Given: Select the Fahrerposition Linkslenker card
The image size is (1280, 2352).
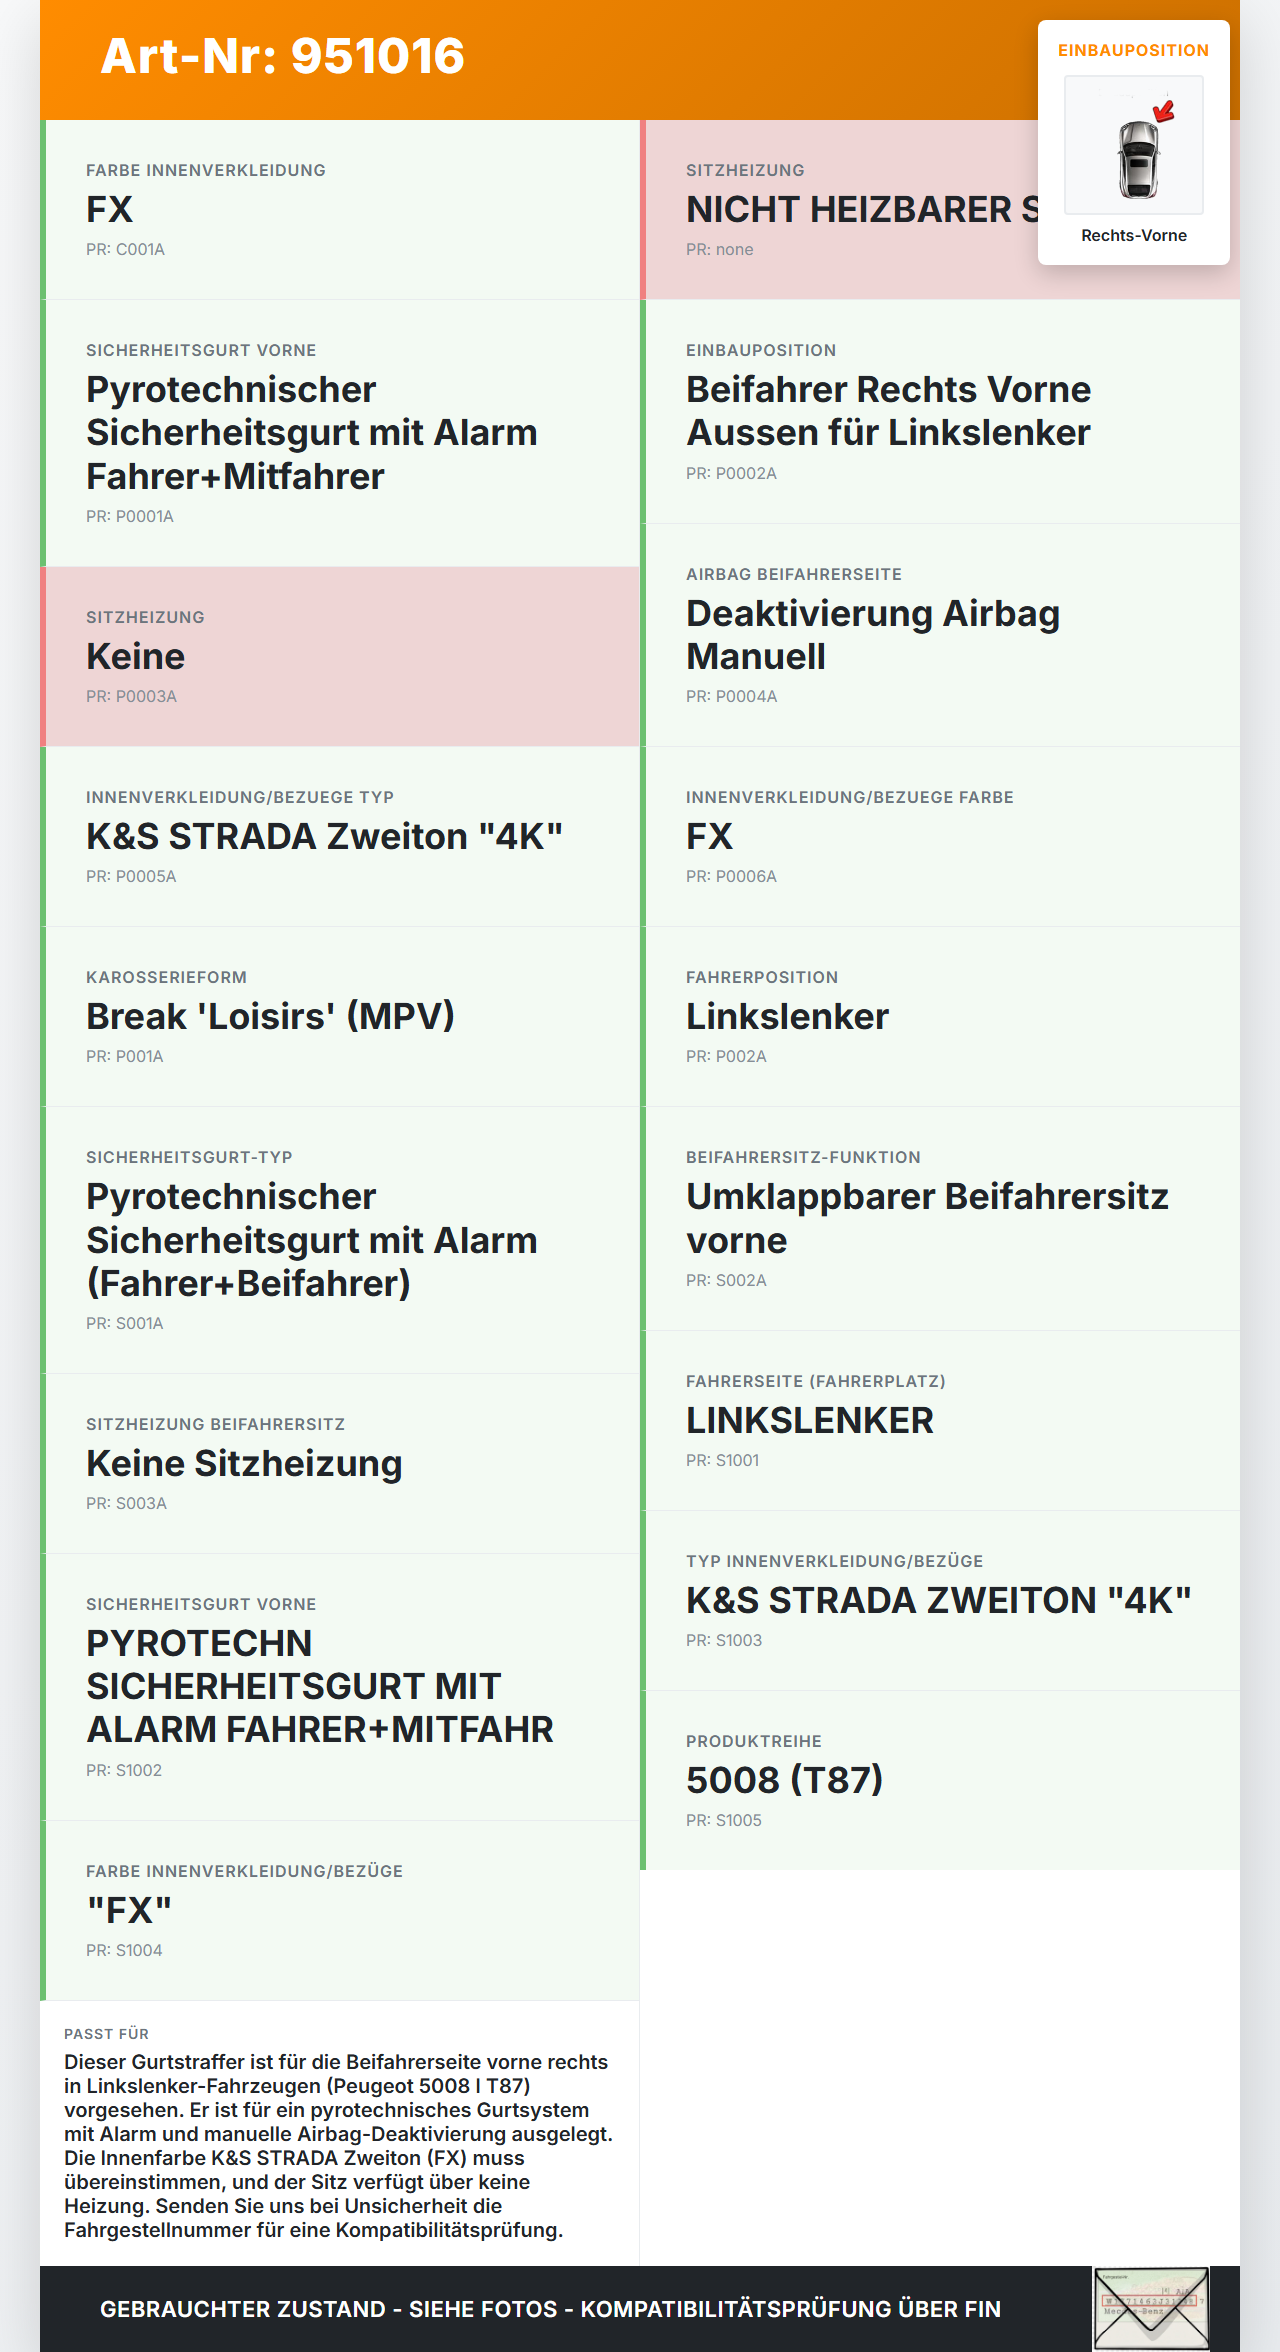Looking at the screenshot, I should (940, 1017).
